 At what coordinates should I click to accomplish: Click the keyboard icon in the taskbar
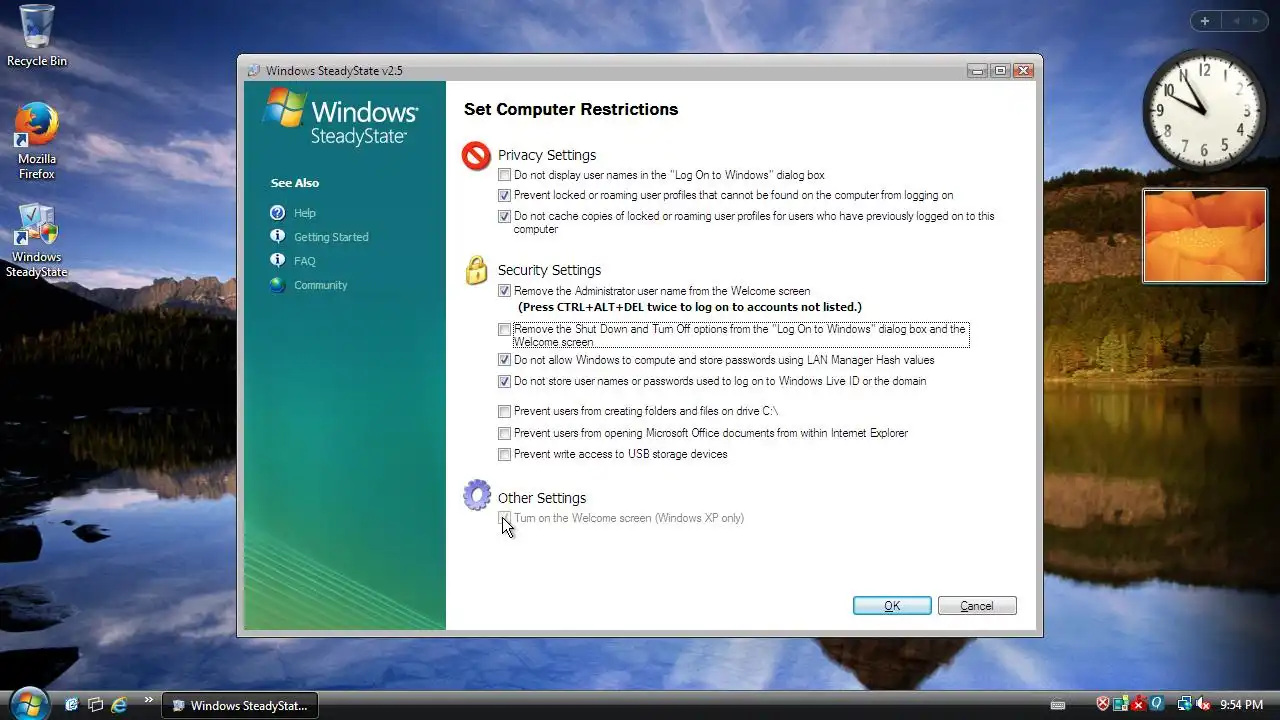(x=1058, y=705)
